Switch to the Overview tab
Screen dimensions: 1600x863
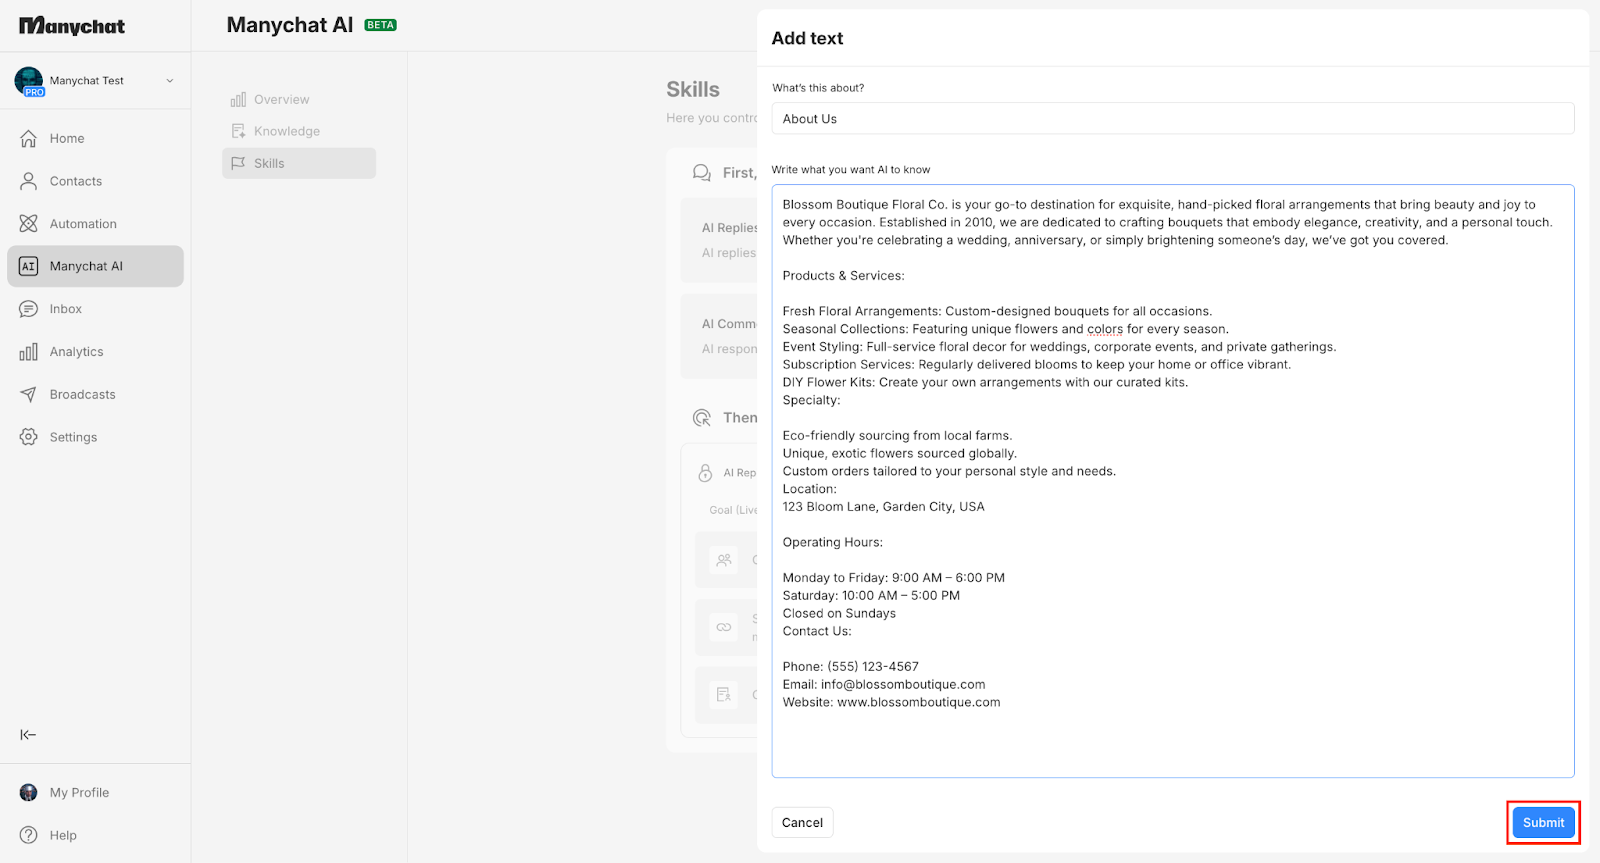point(281,100)
